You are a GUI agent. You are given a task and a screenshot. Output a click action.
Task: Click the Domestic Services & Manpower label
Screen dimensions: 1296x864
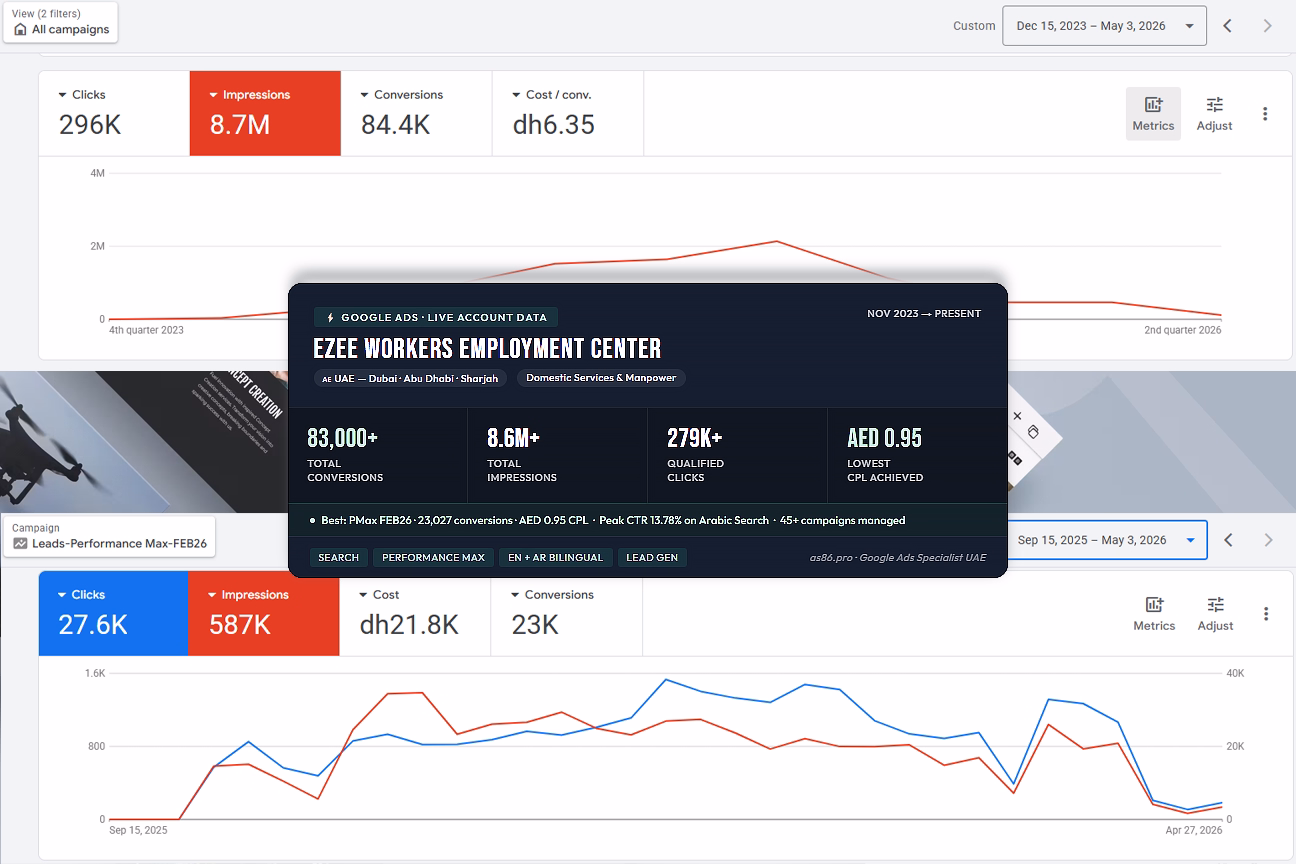[601, 378]
